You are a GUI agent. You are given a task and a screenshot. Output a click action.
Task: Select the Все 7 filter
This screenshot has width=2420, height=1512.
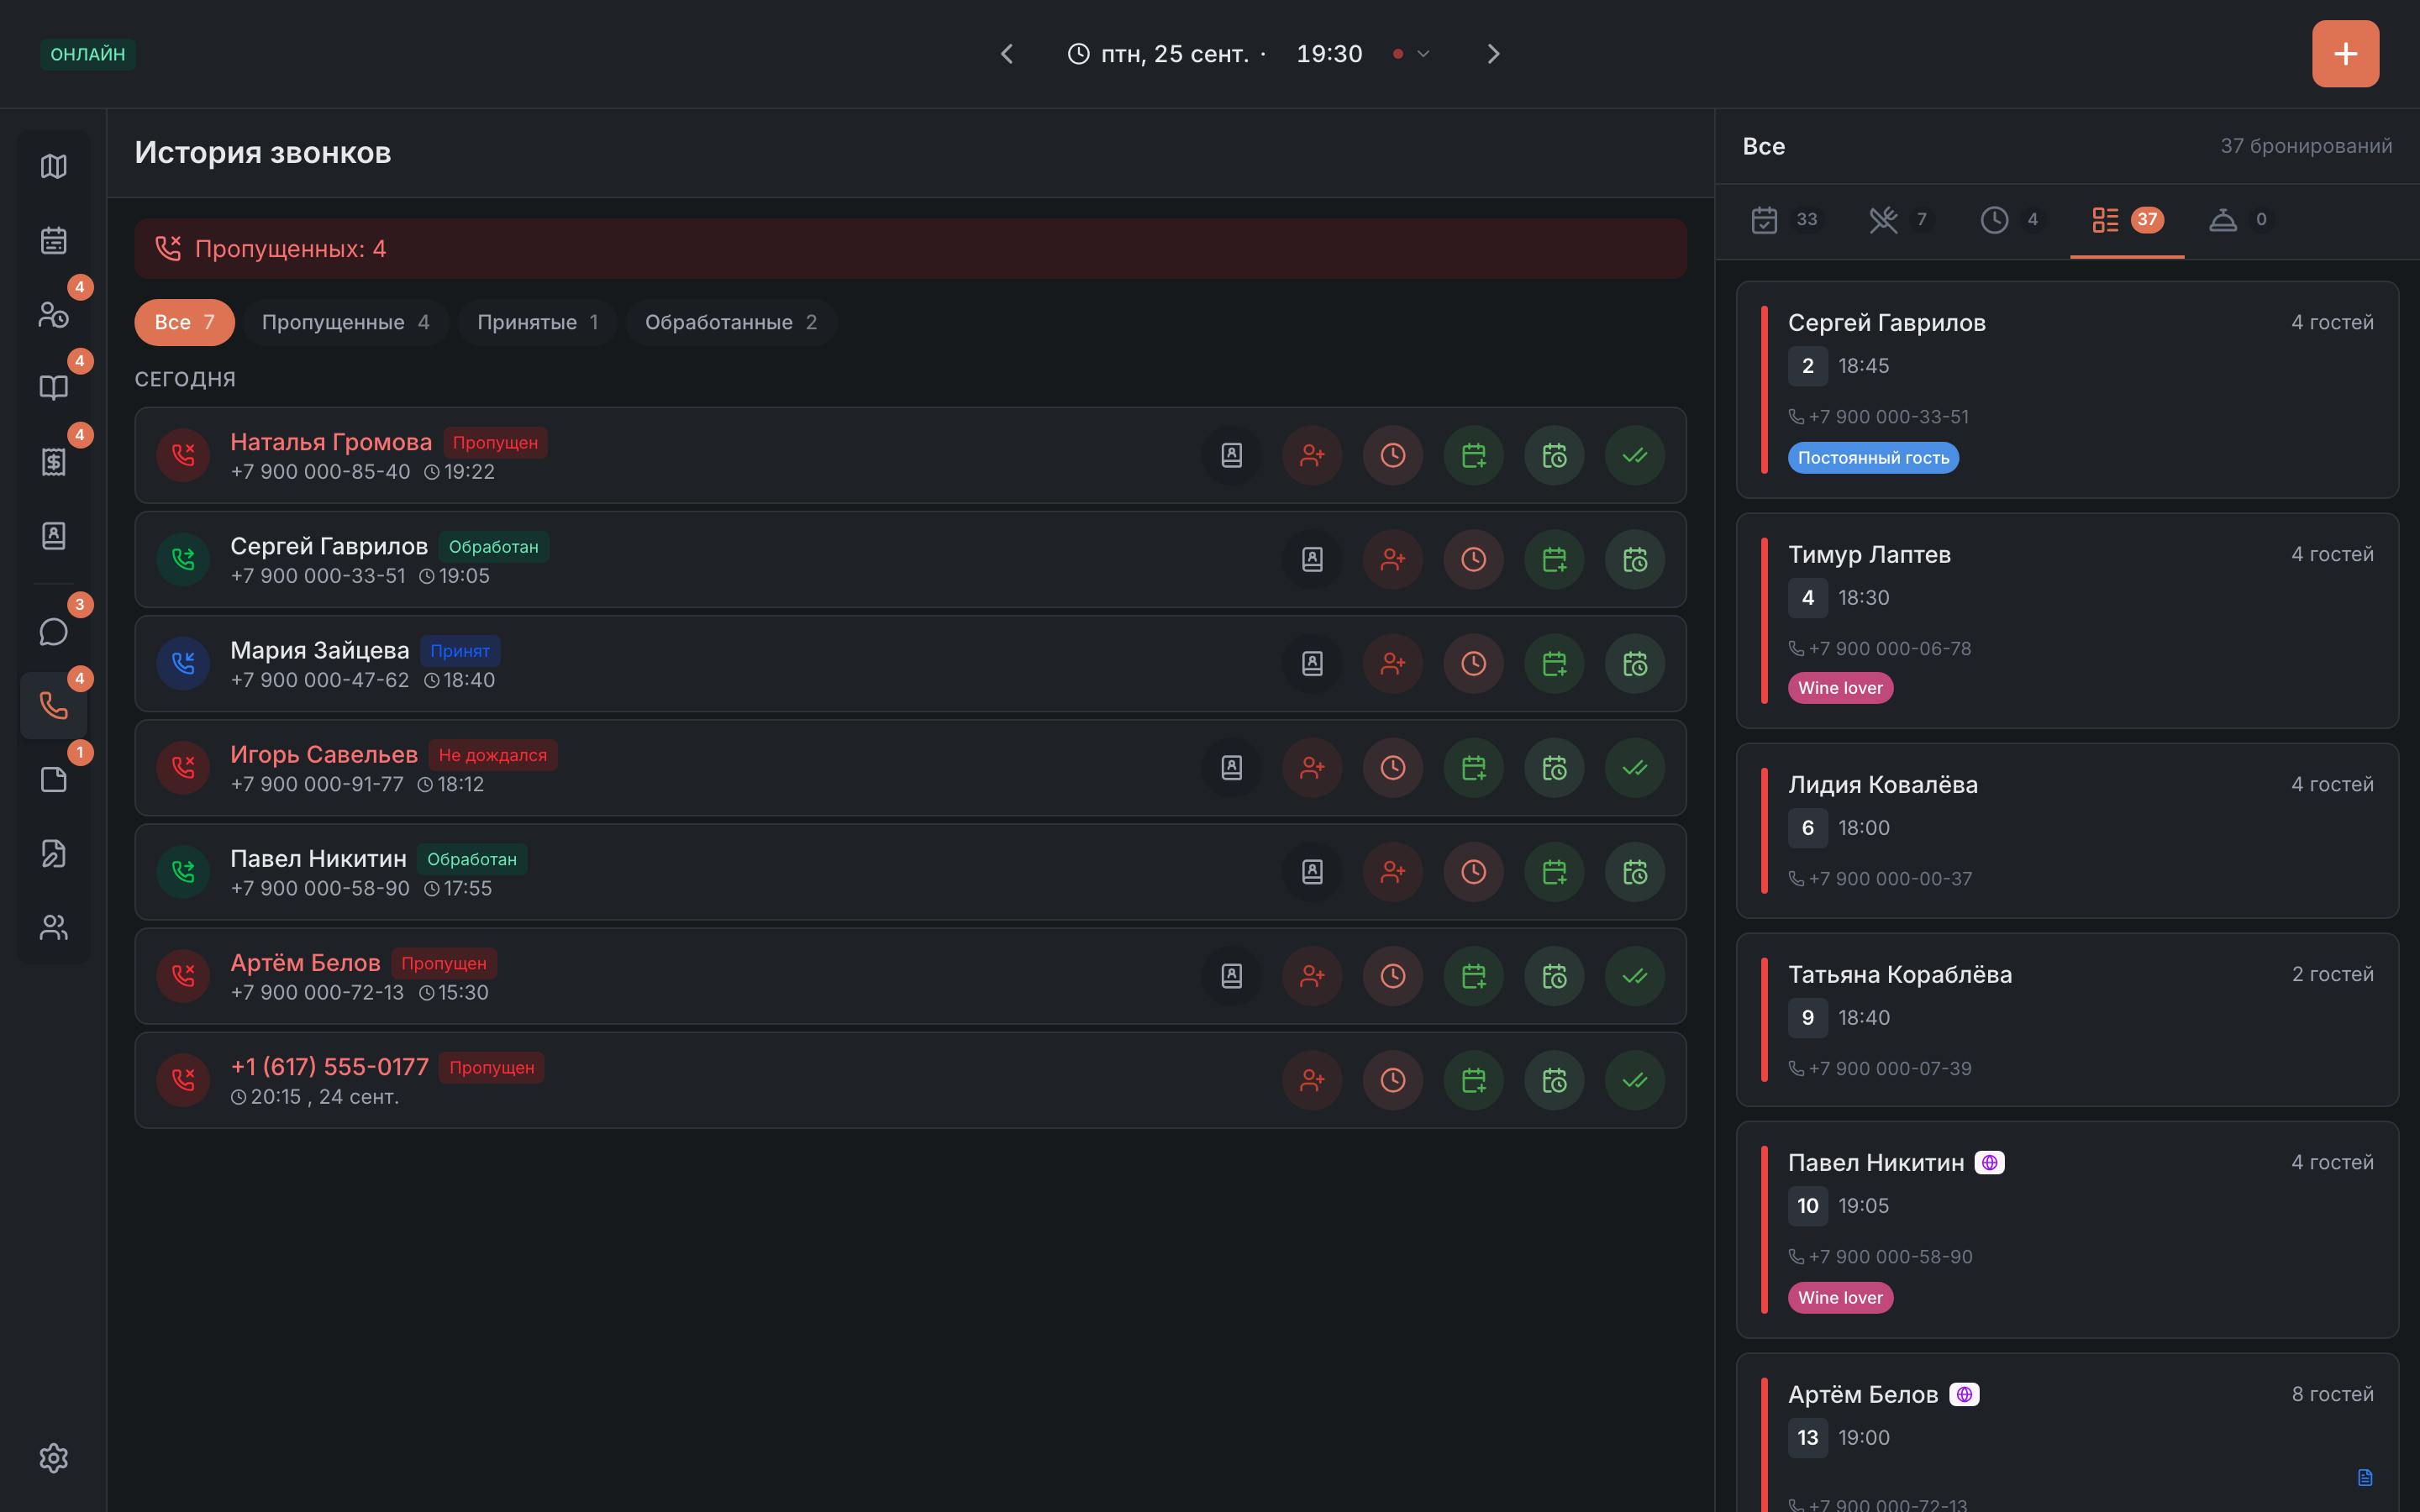tap(184, 322)
